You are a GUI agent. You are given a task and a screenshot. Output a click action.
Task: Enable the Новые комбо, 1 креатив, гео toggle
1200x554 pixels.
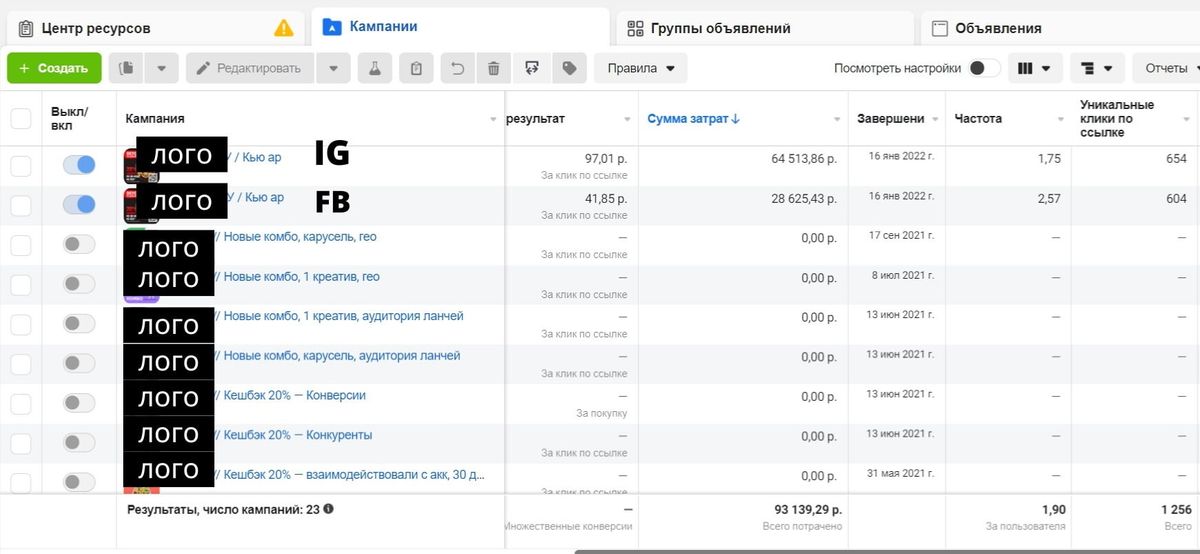coord(79,284)
